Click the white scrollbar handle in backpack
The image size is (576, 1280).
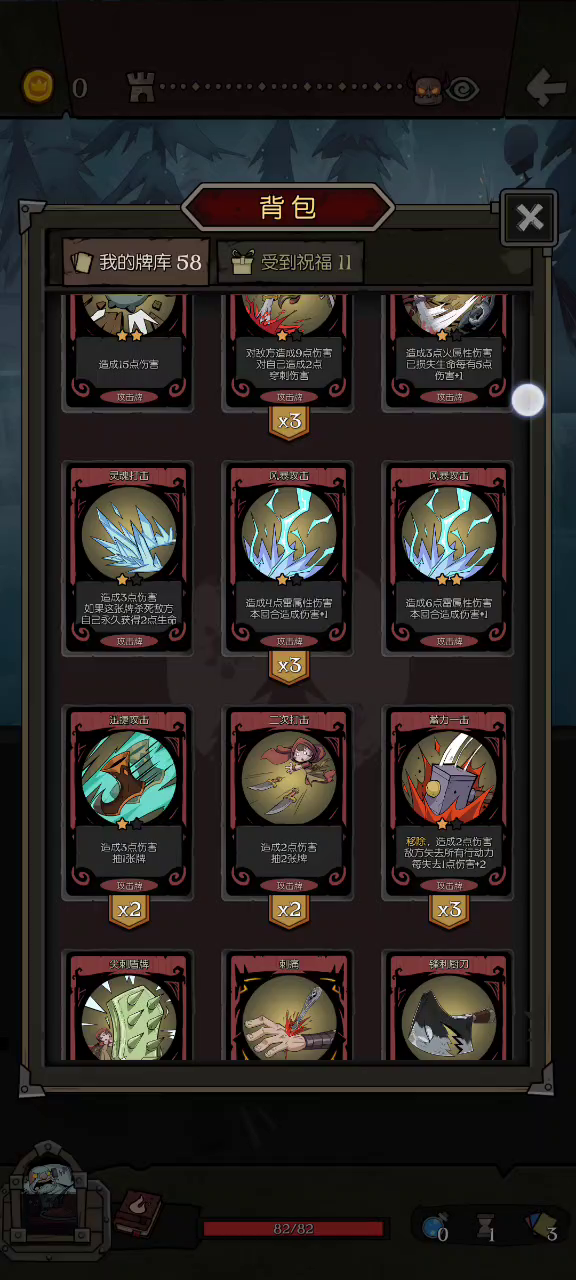[x=528, y=400]
